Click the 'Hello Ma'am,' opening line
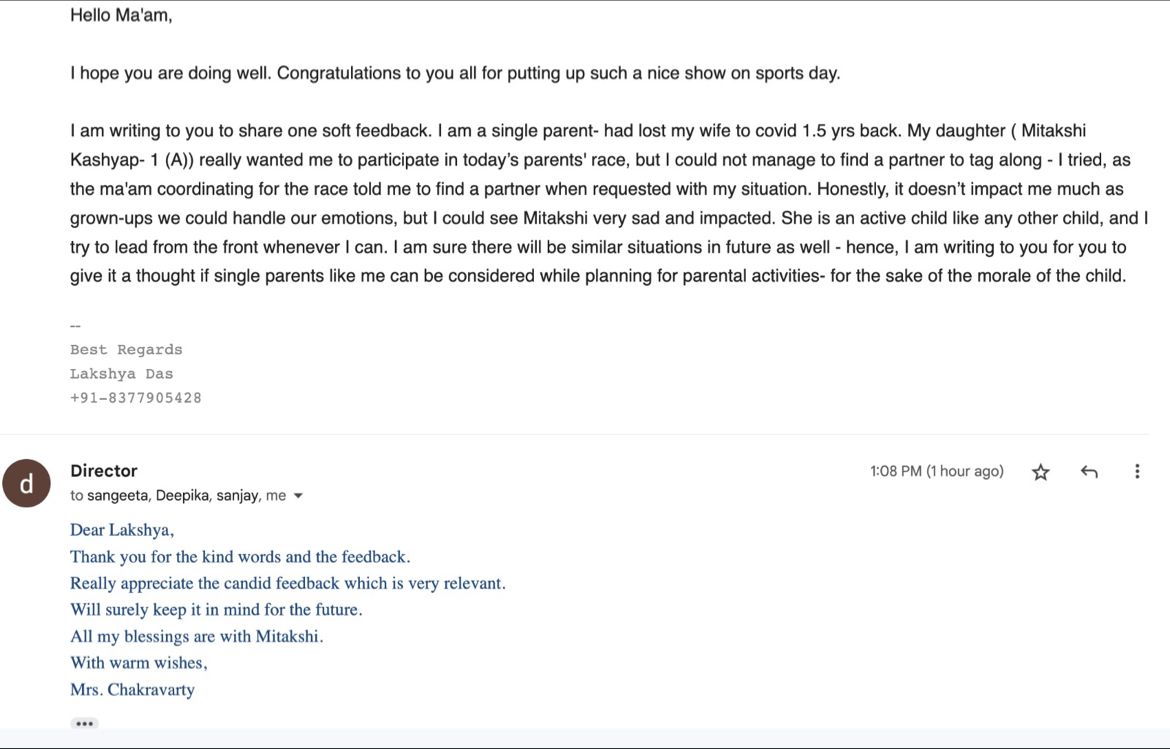This screenshot has width=1170, height=749. pyautogui.click(x=121, y=15)
